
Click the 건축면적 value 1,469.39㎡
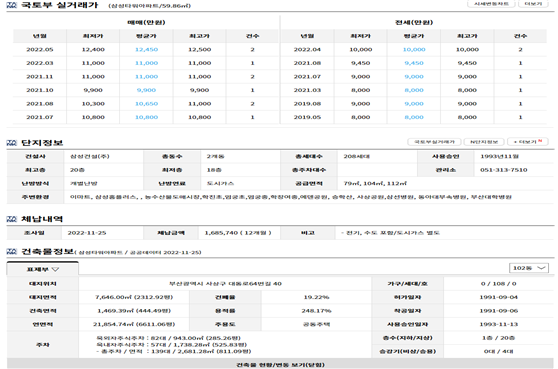134,311
